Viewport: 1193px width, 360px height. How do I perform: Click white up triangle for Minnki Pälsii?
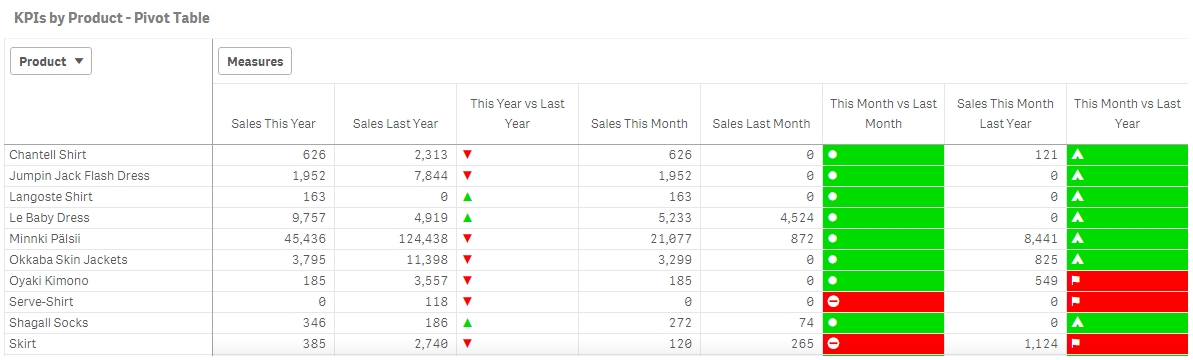click(1077, 239)
